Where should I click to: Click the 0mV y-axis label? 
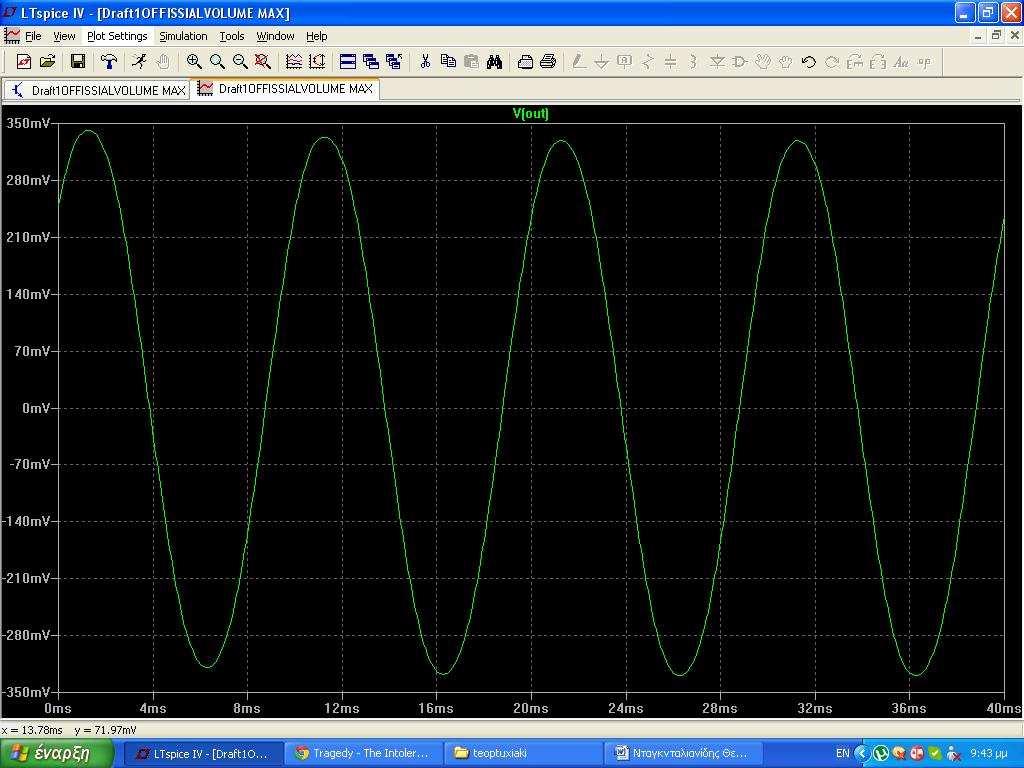coord(36,408)
